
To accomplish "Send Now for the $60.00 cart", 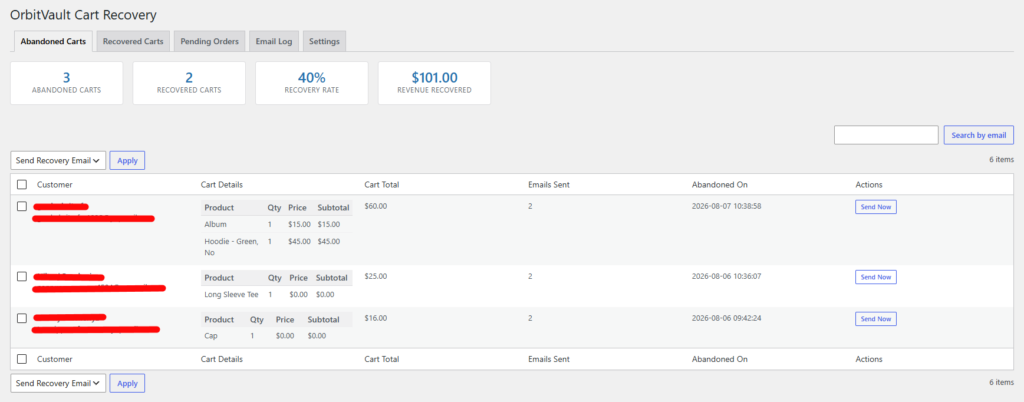I will tap(876, 207).
